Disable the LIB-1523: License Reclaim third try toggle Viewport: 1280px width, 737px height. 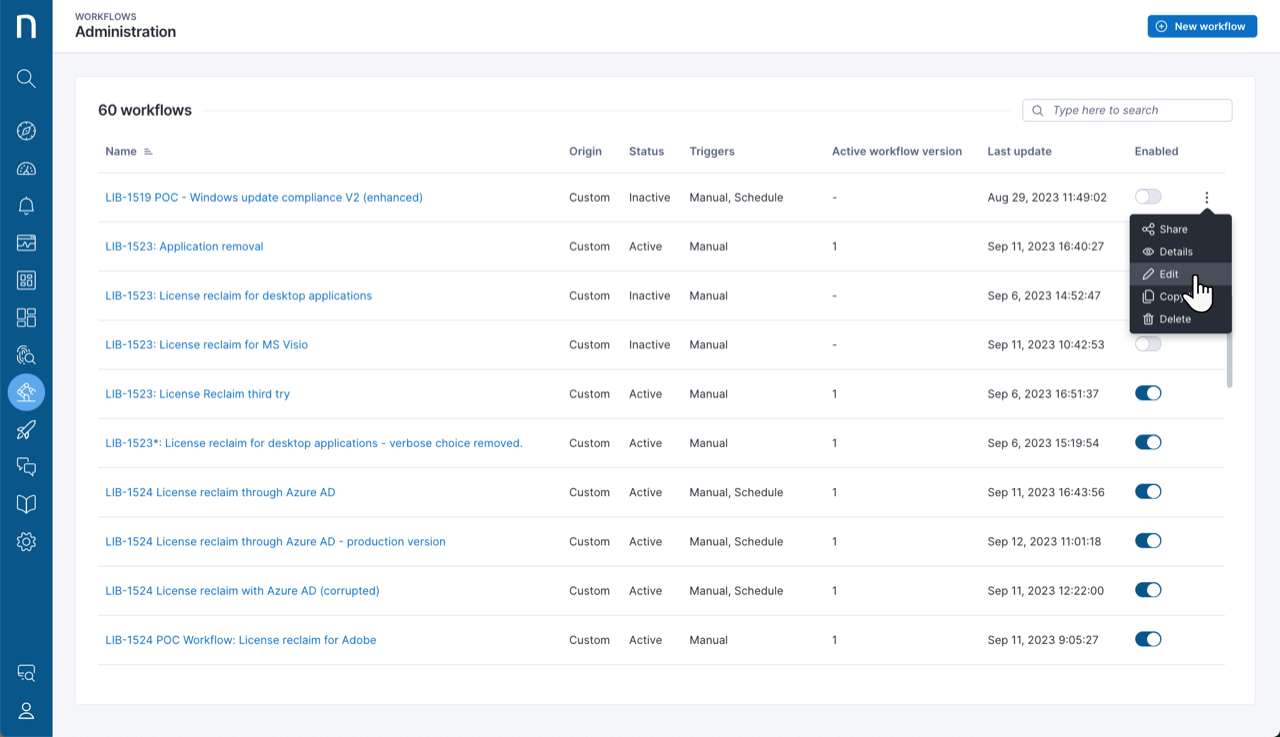[1148, 393]
